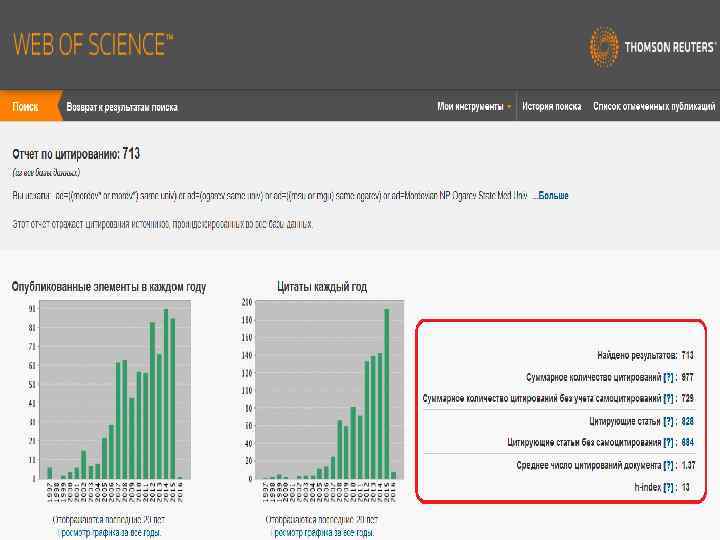Open Список отмеченных публикаций
This screenshot has width=720, height=540.
(x=654, y=107)
